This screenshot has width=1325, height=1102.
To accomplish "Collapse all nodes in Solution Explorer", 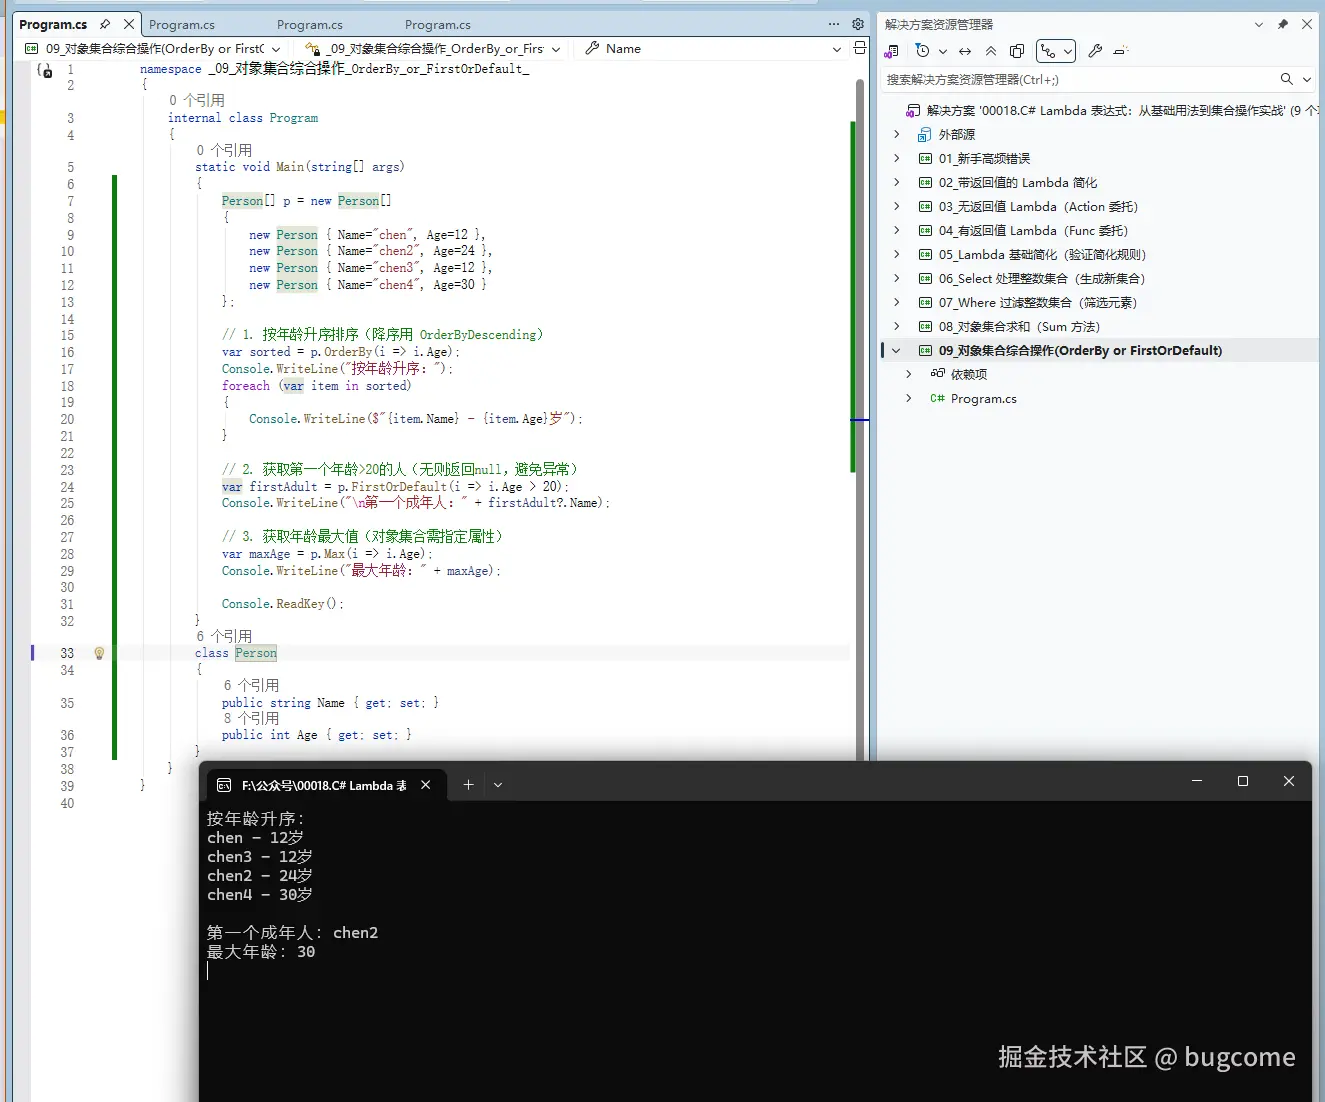I will [x=990, y=51].
